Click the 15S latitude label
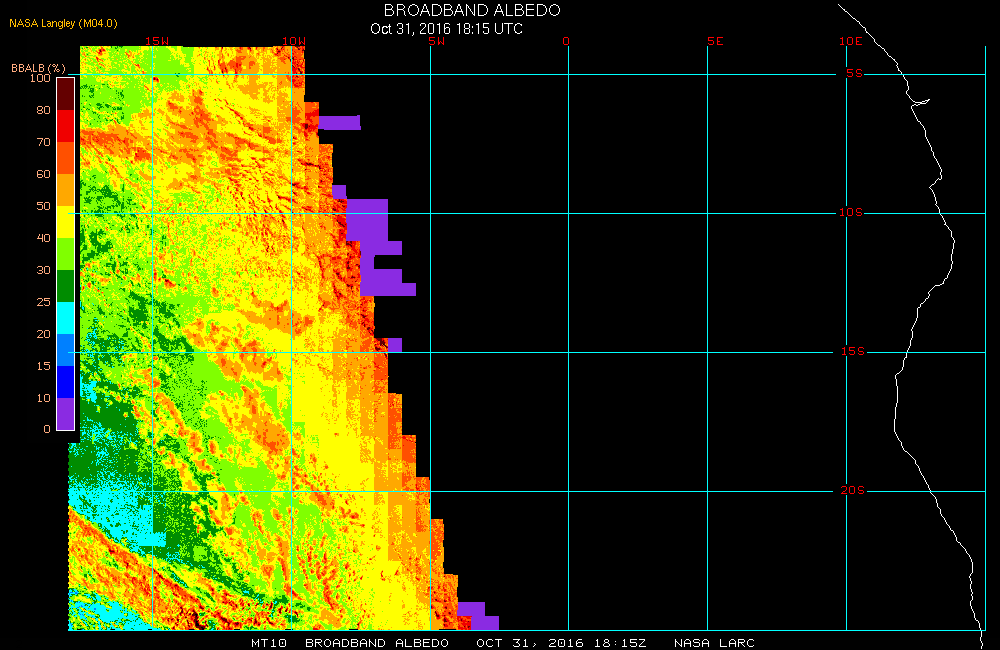Screen dimensions: 1000x650 click(x=851, y=352)
